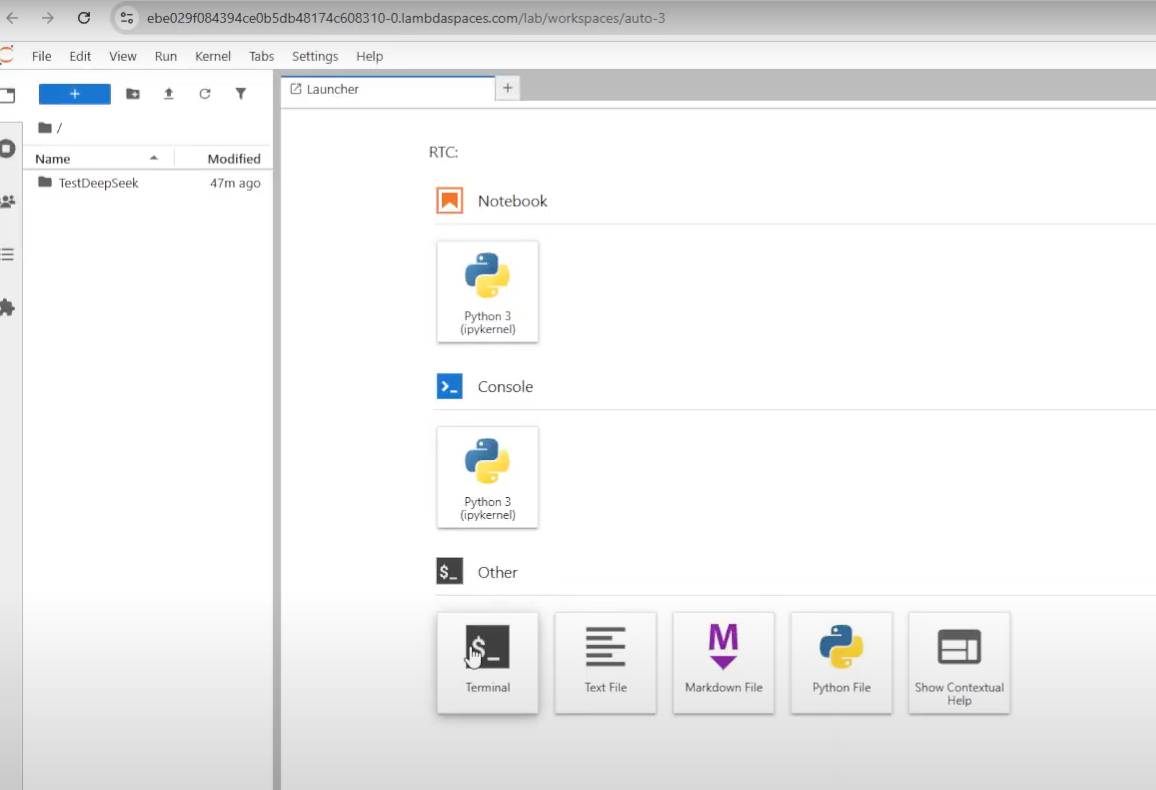Create a new Text File
Viewport: 1156px width, 790px height.
605,663
